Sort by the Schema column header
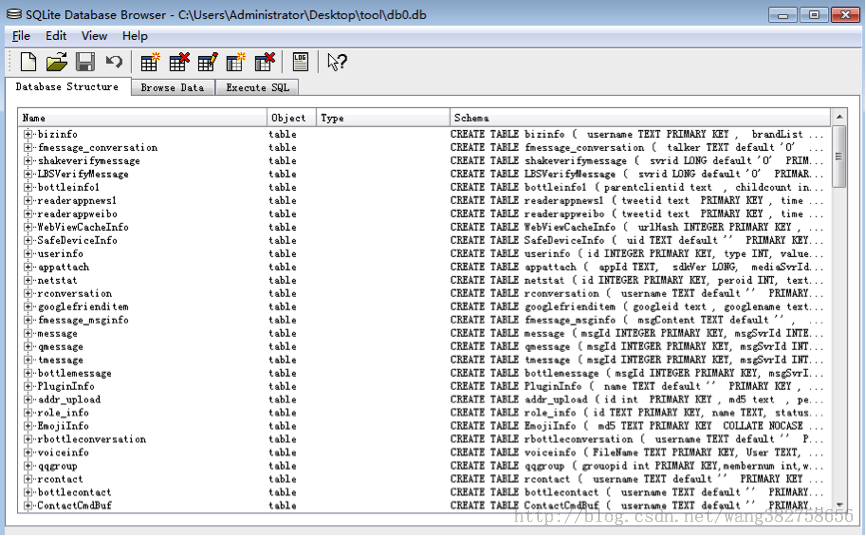Viewport: 866px width, 536px height. (x=640, y=118)
